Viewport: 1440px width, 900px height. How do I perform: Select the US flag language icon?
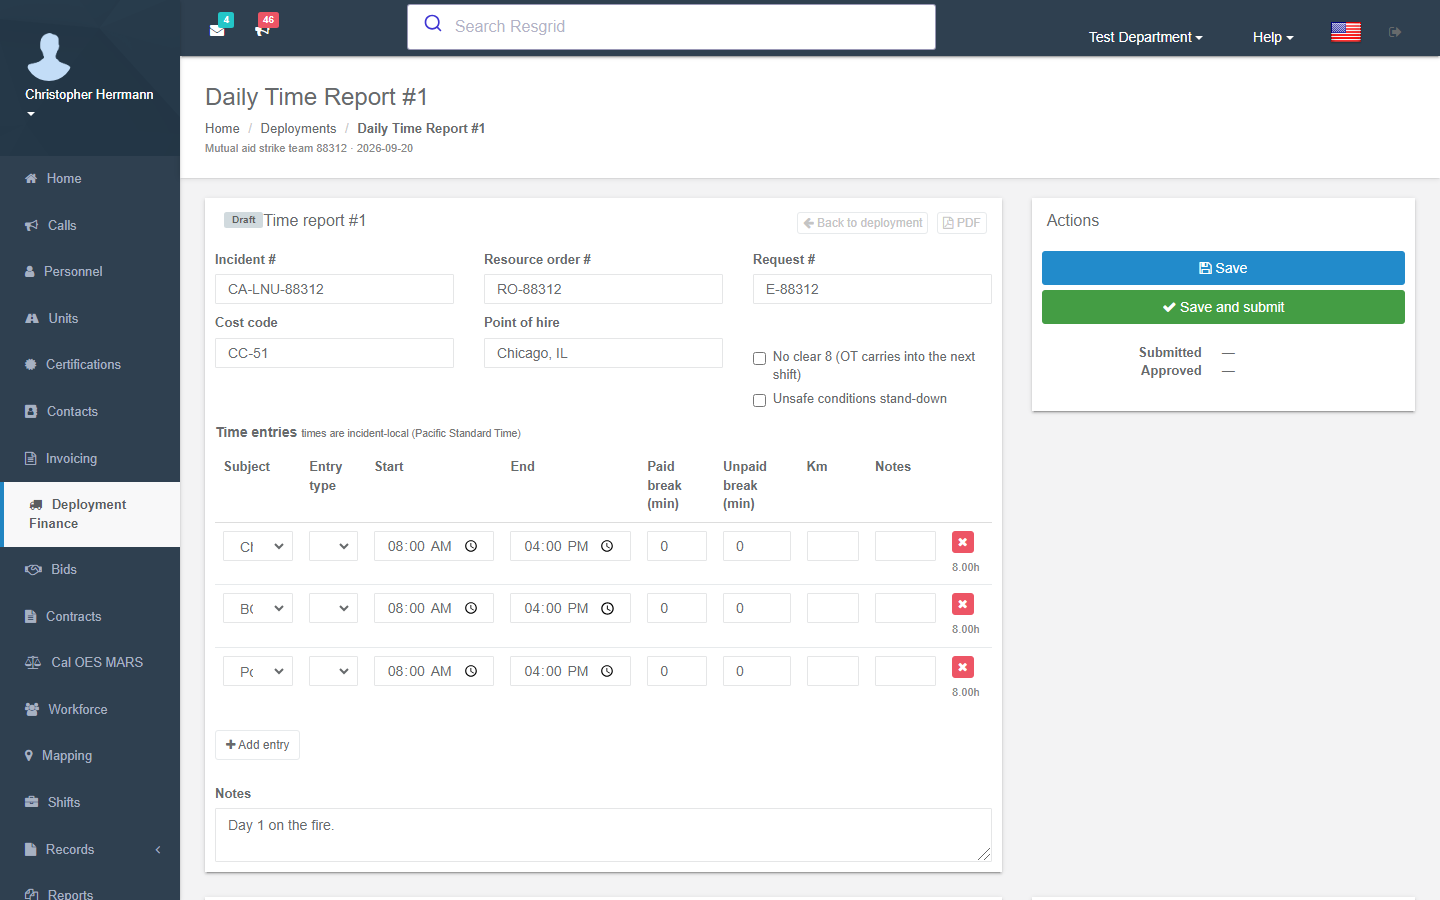coord(1346,32)
